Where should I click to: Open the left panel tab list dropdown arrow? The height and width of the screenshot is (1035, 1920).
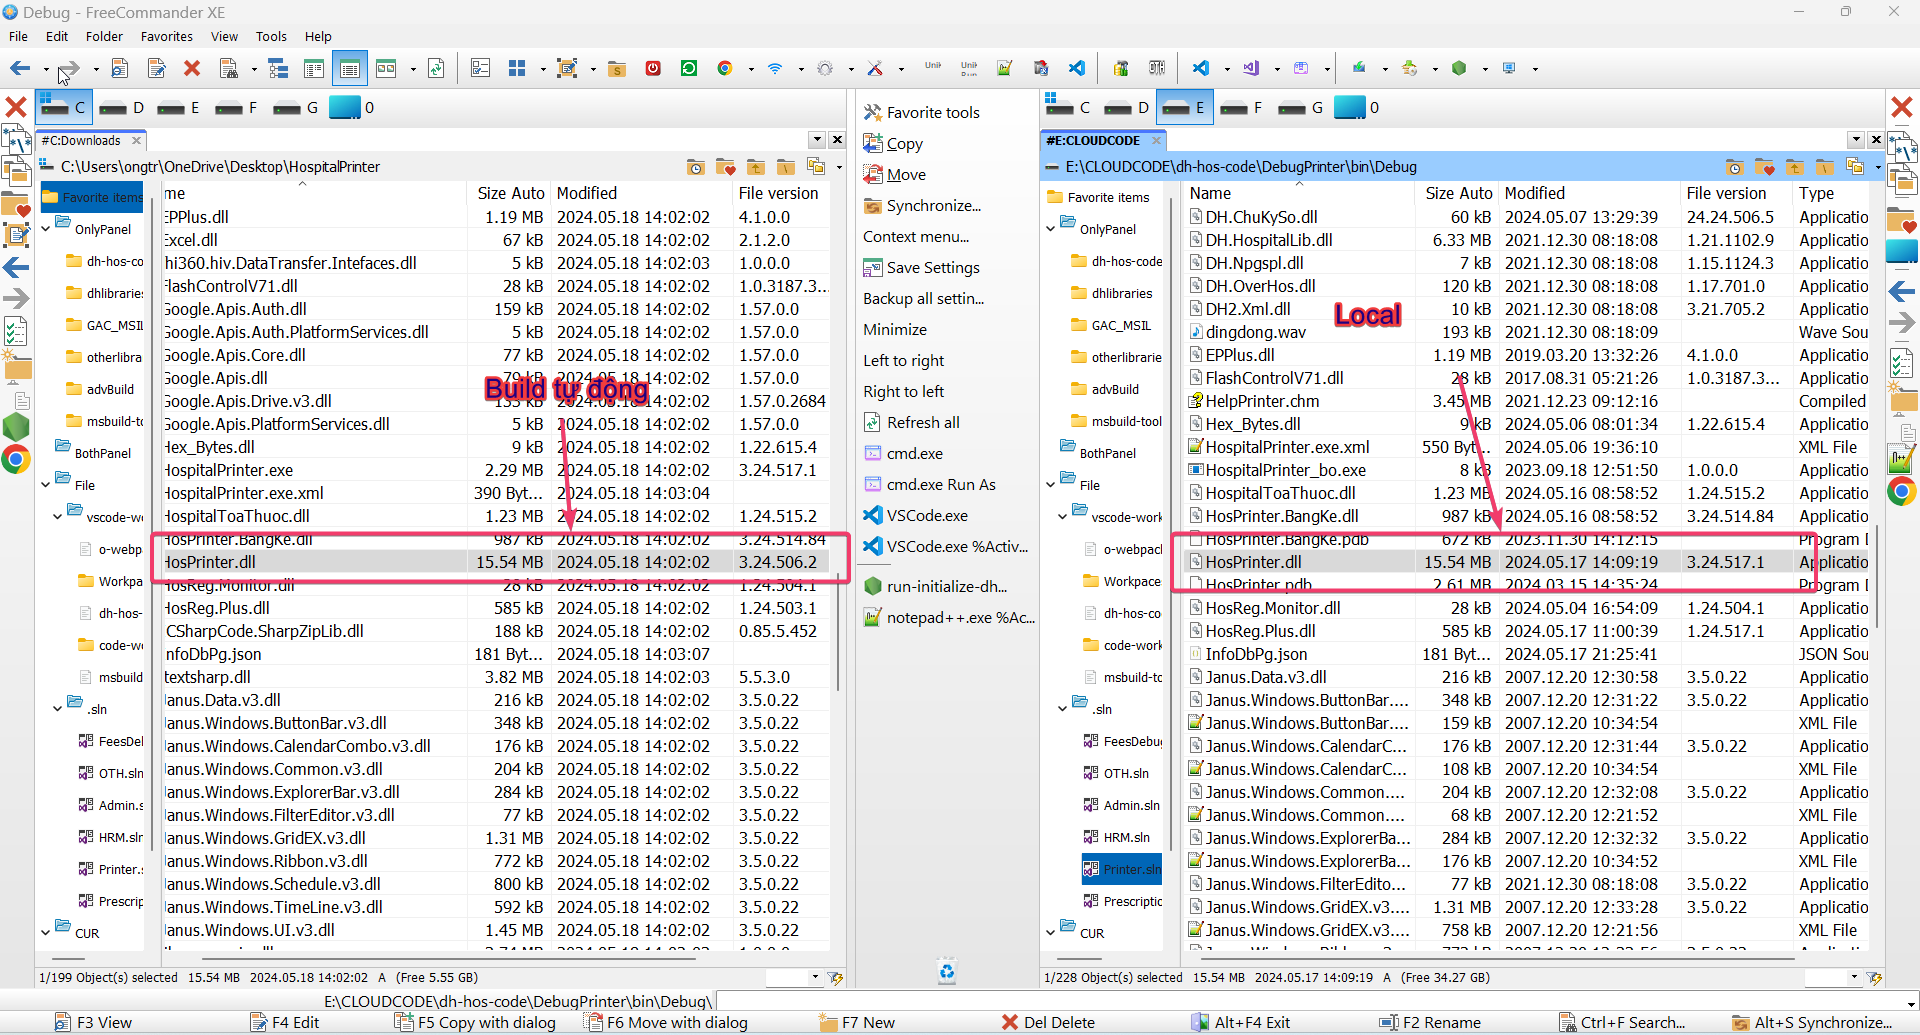coord(817,140)
